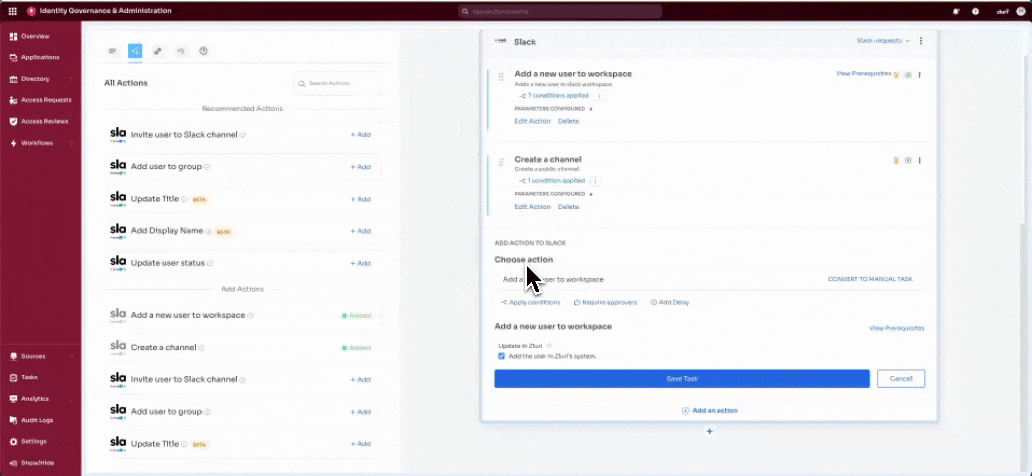Click Add Delay
Image resolution: width=1032 pixels, height=476 pixels.
(670, 302)
